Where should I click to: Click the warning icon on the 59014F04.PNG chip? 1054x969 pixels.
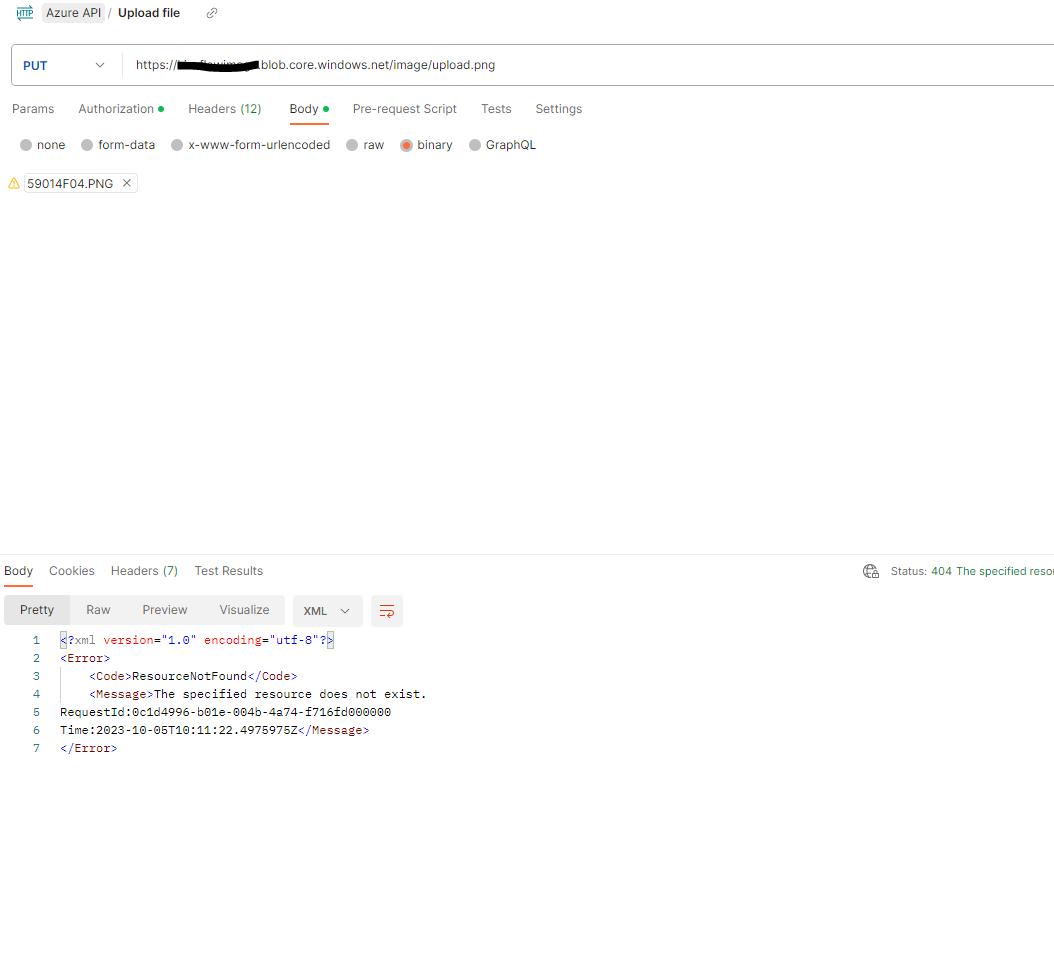point(14,183)
